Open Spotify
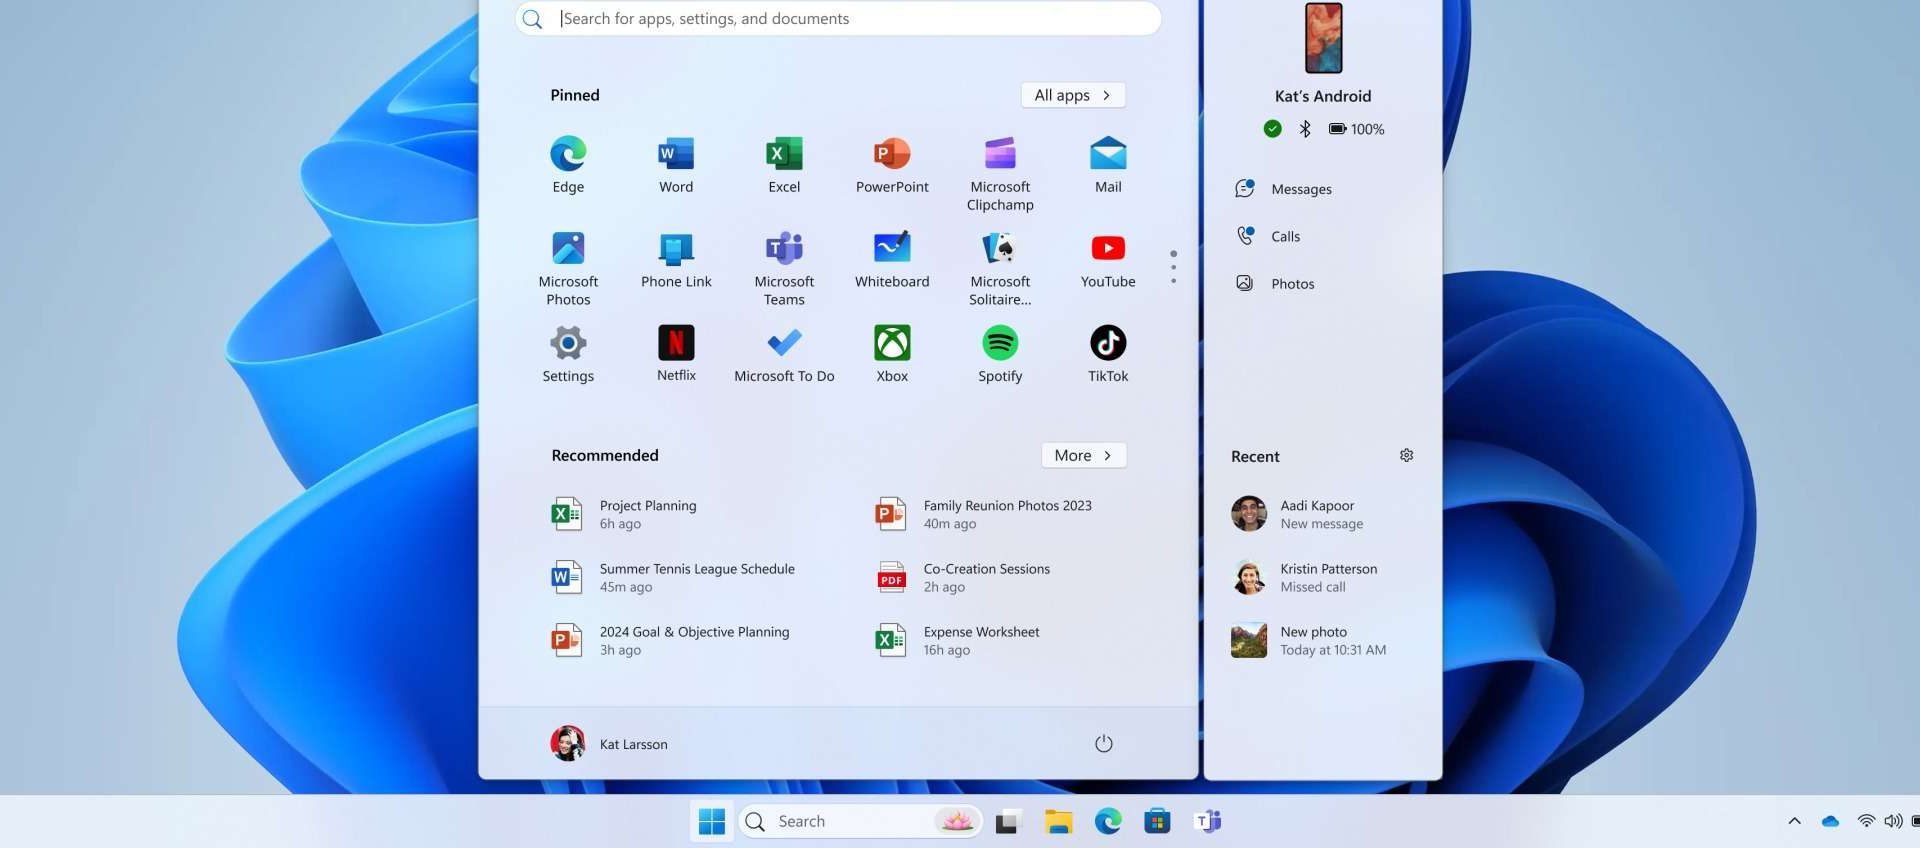The image size is (1920, 848). click(1000, 354)
